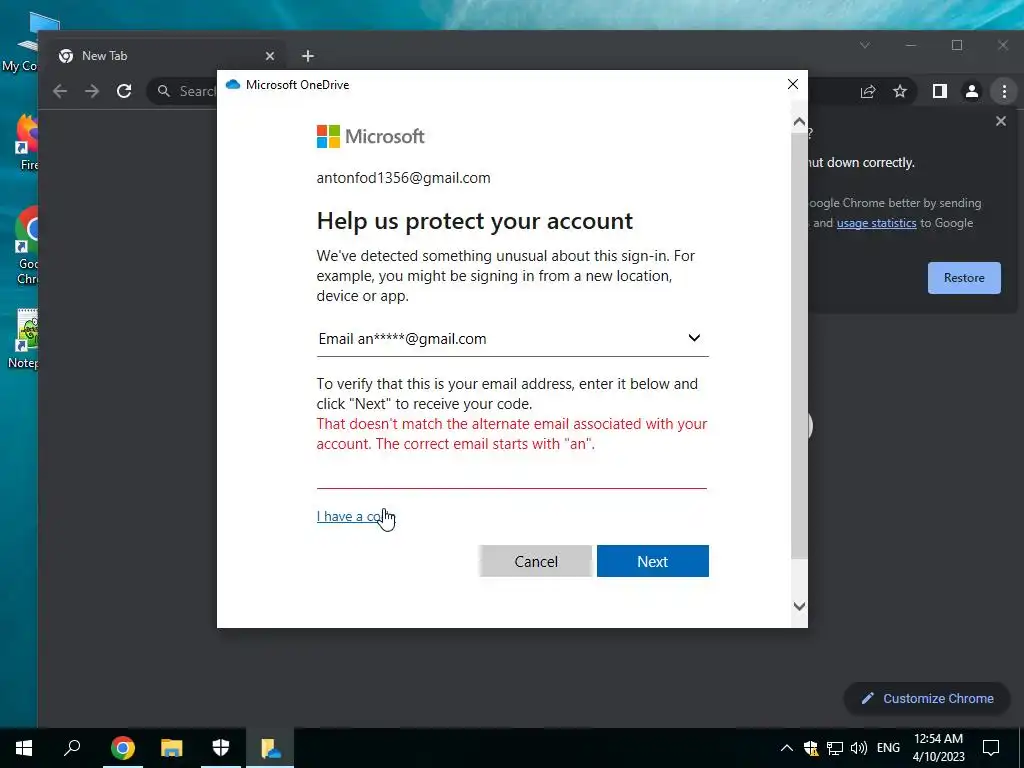1024x768 pixels.
Task: Reload the page in Chrome
Action: [x=124, y=91]
